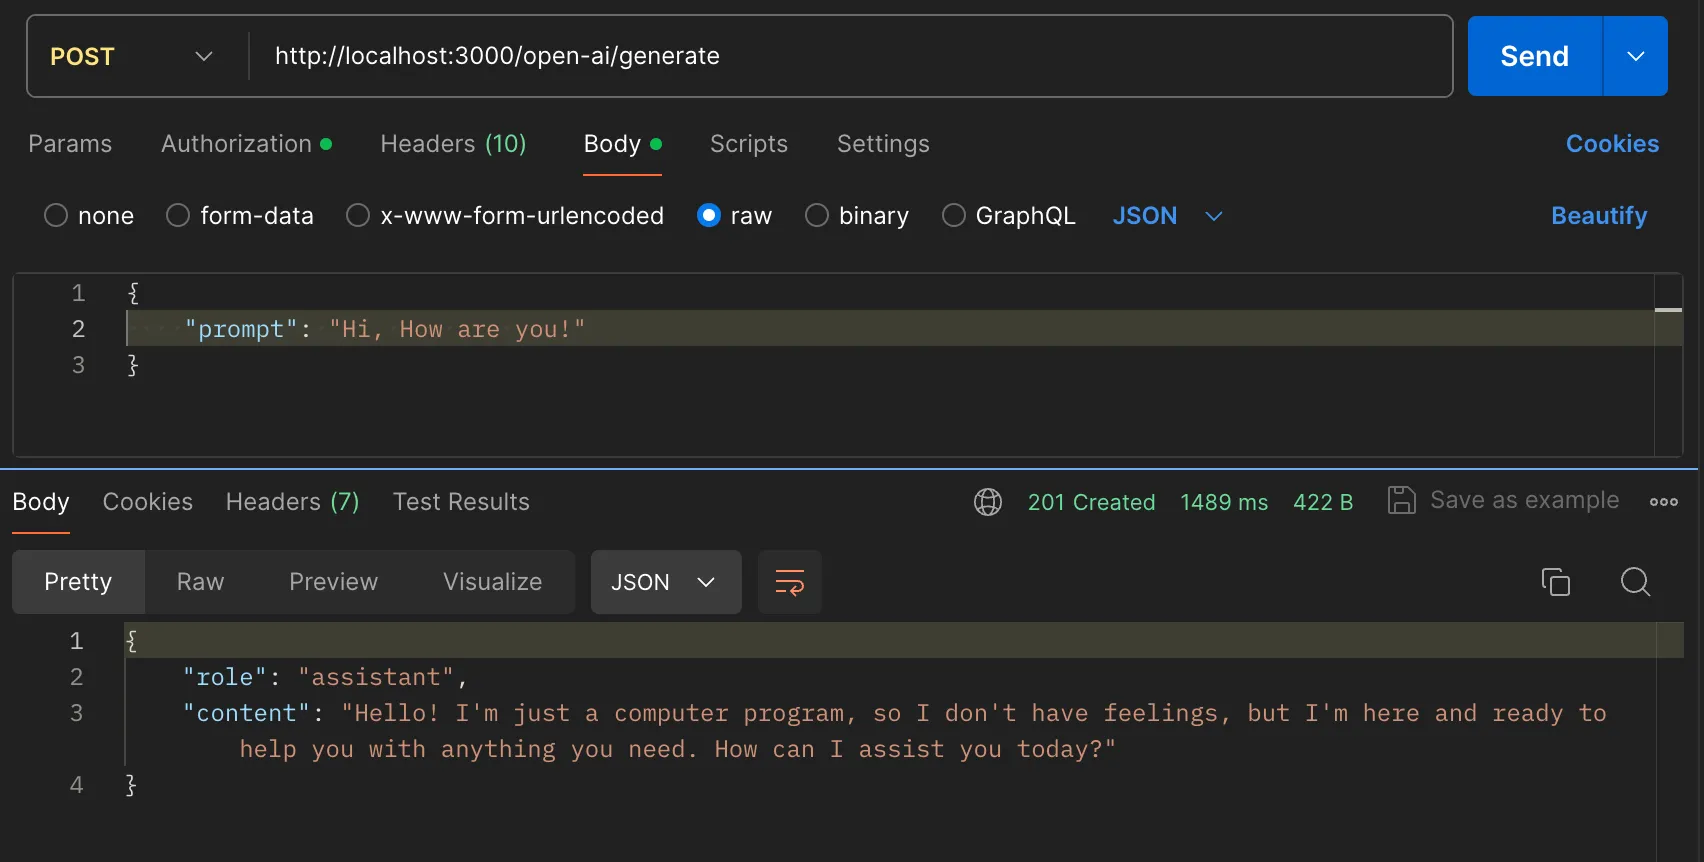Open the response Cookies tab
Screen dimensions: 1704x862
(x=148, y=502)
